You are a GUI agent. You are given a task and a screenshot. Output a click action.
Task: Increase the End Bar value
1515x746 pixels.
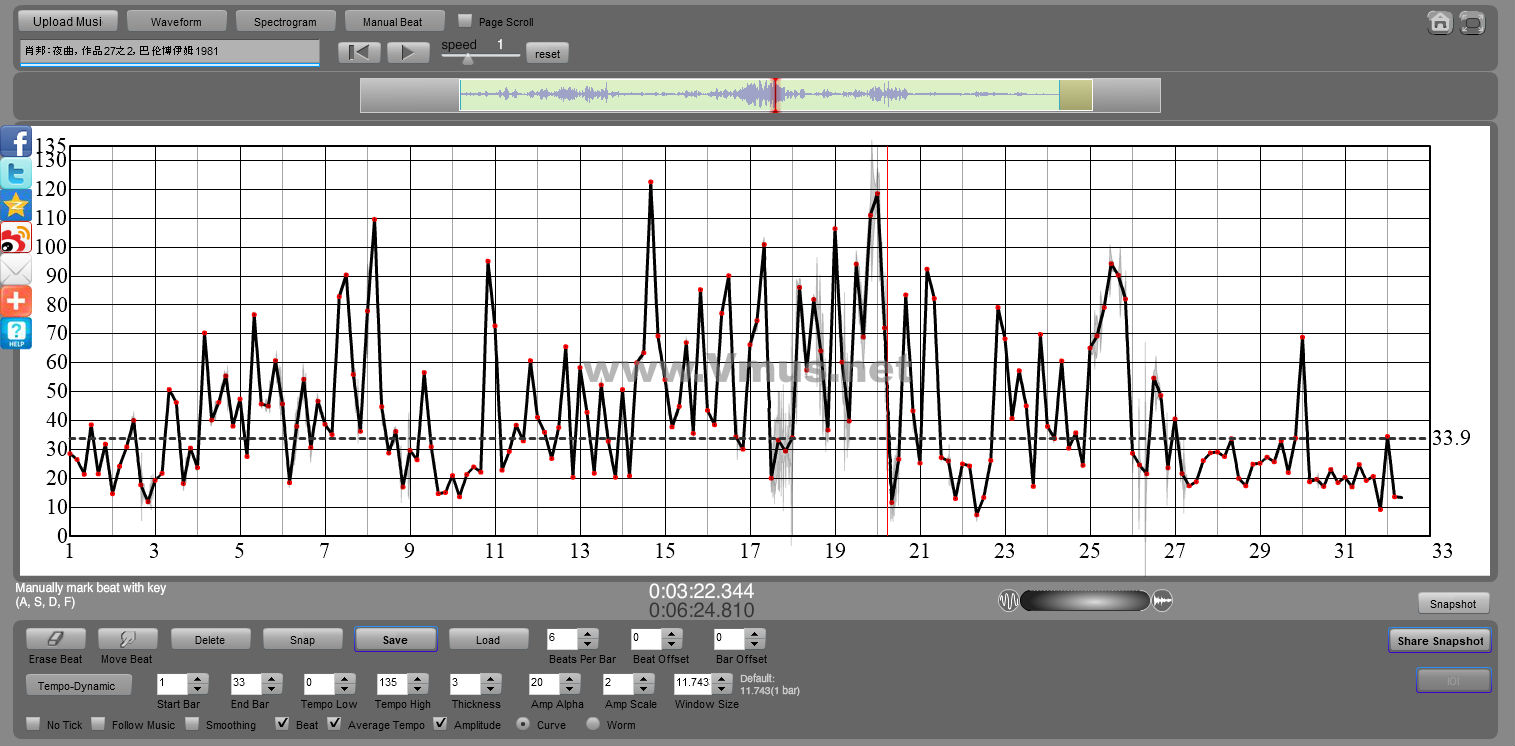pos(271,679)
